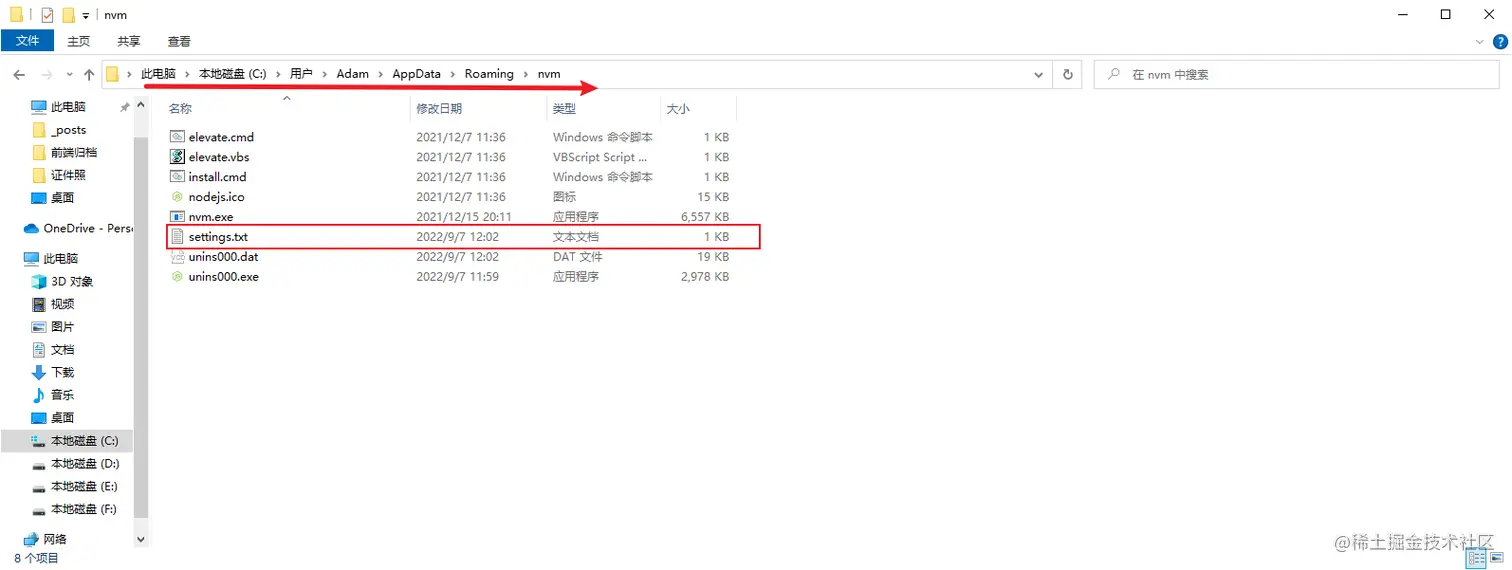Click the nvm.exe file name

point(211,217)
